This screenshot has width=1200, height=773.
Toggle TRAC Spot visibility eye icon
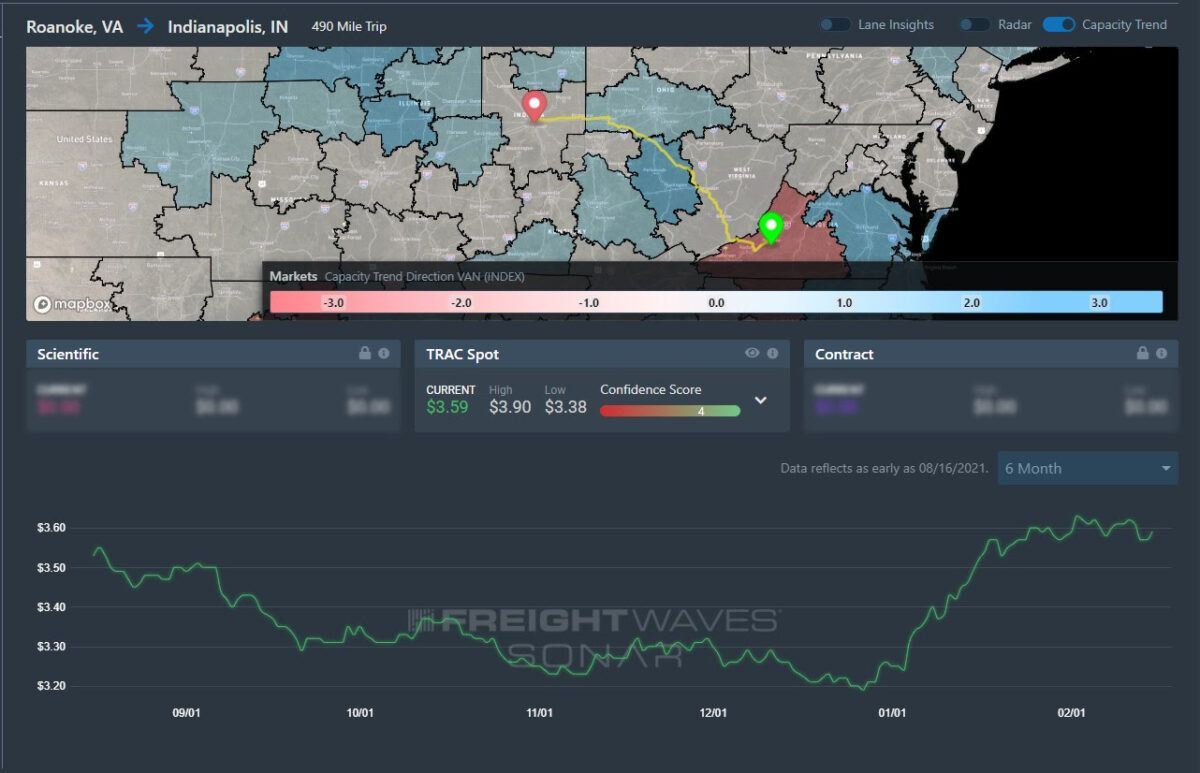(752, 354)
